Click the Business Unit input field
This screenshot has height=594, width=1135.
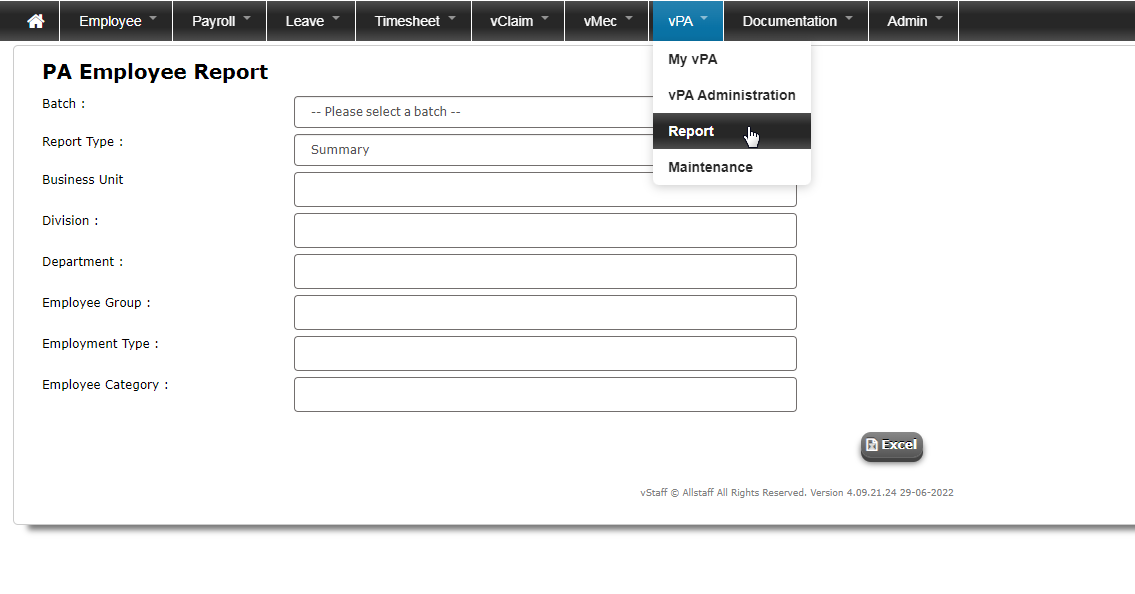(x=545, y=190)
